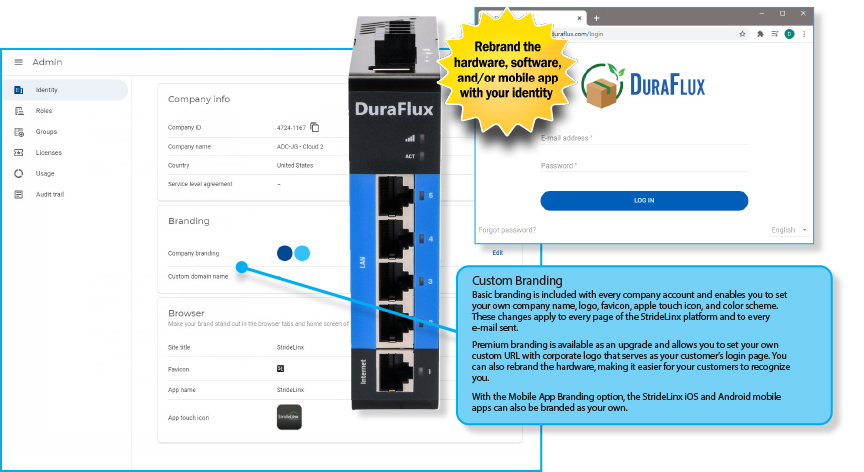
Task: Click the light blue company branding swatch
Action: (x=302, y=253)
